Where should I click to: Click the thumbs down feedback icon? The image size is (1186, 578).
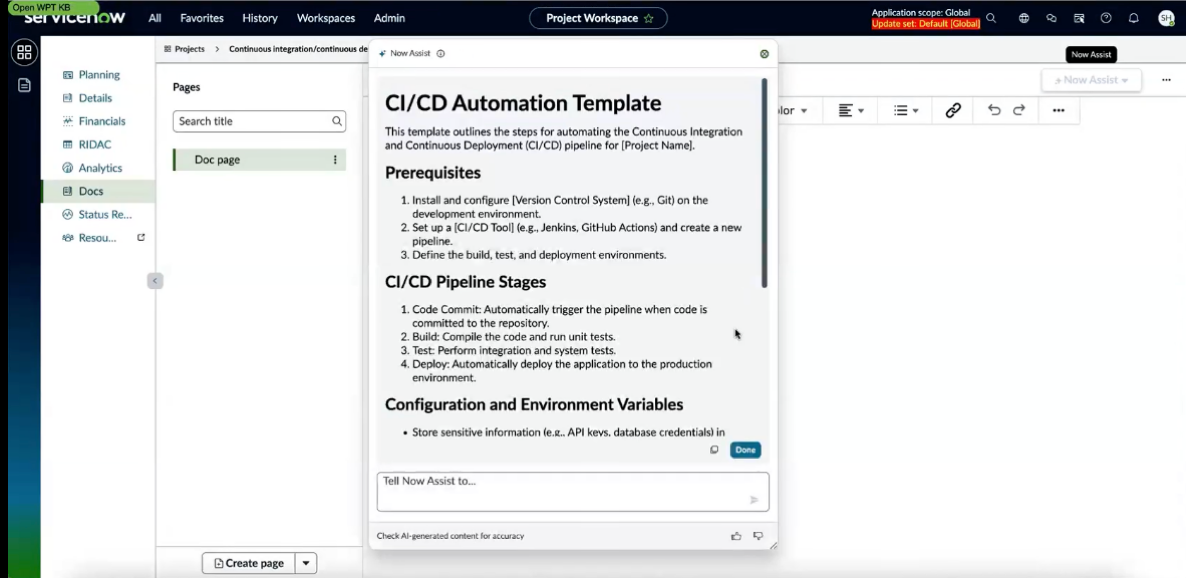(x=758, y=536)
